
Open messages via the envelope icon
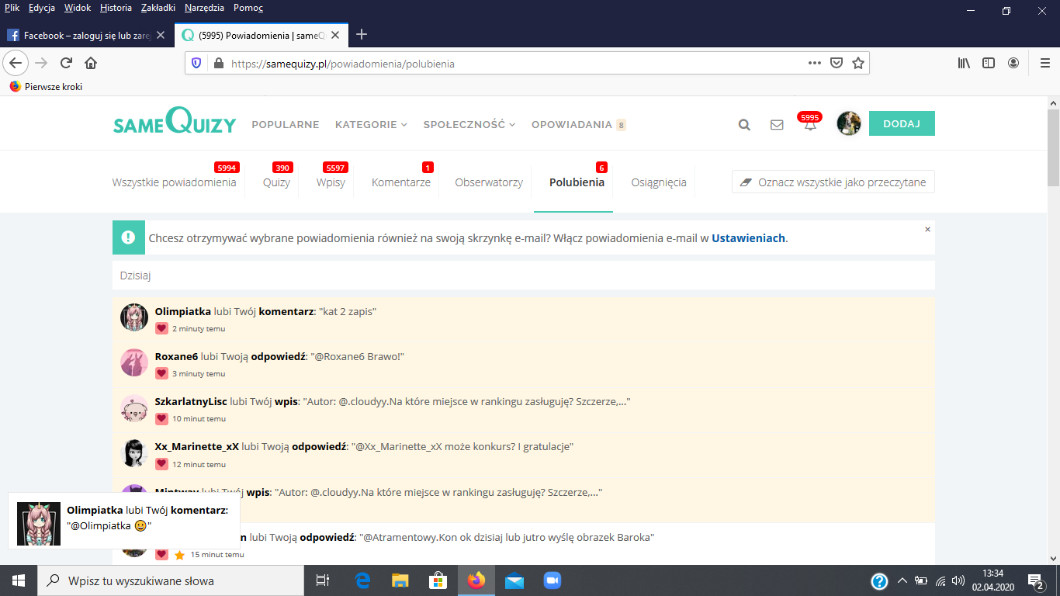[x=776, y=125]
